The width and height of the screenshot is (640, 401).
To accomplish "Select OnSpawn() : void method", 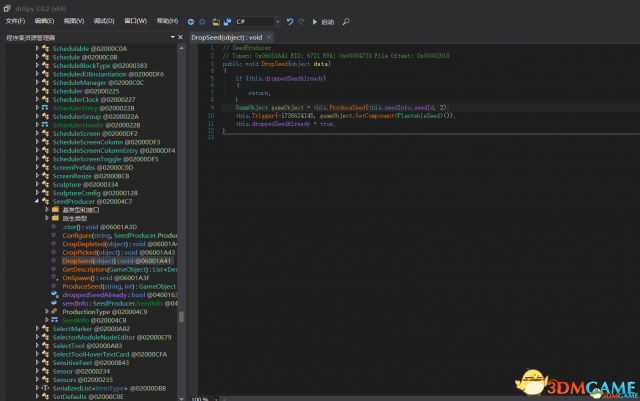I will [106, 278].
